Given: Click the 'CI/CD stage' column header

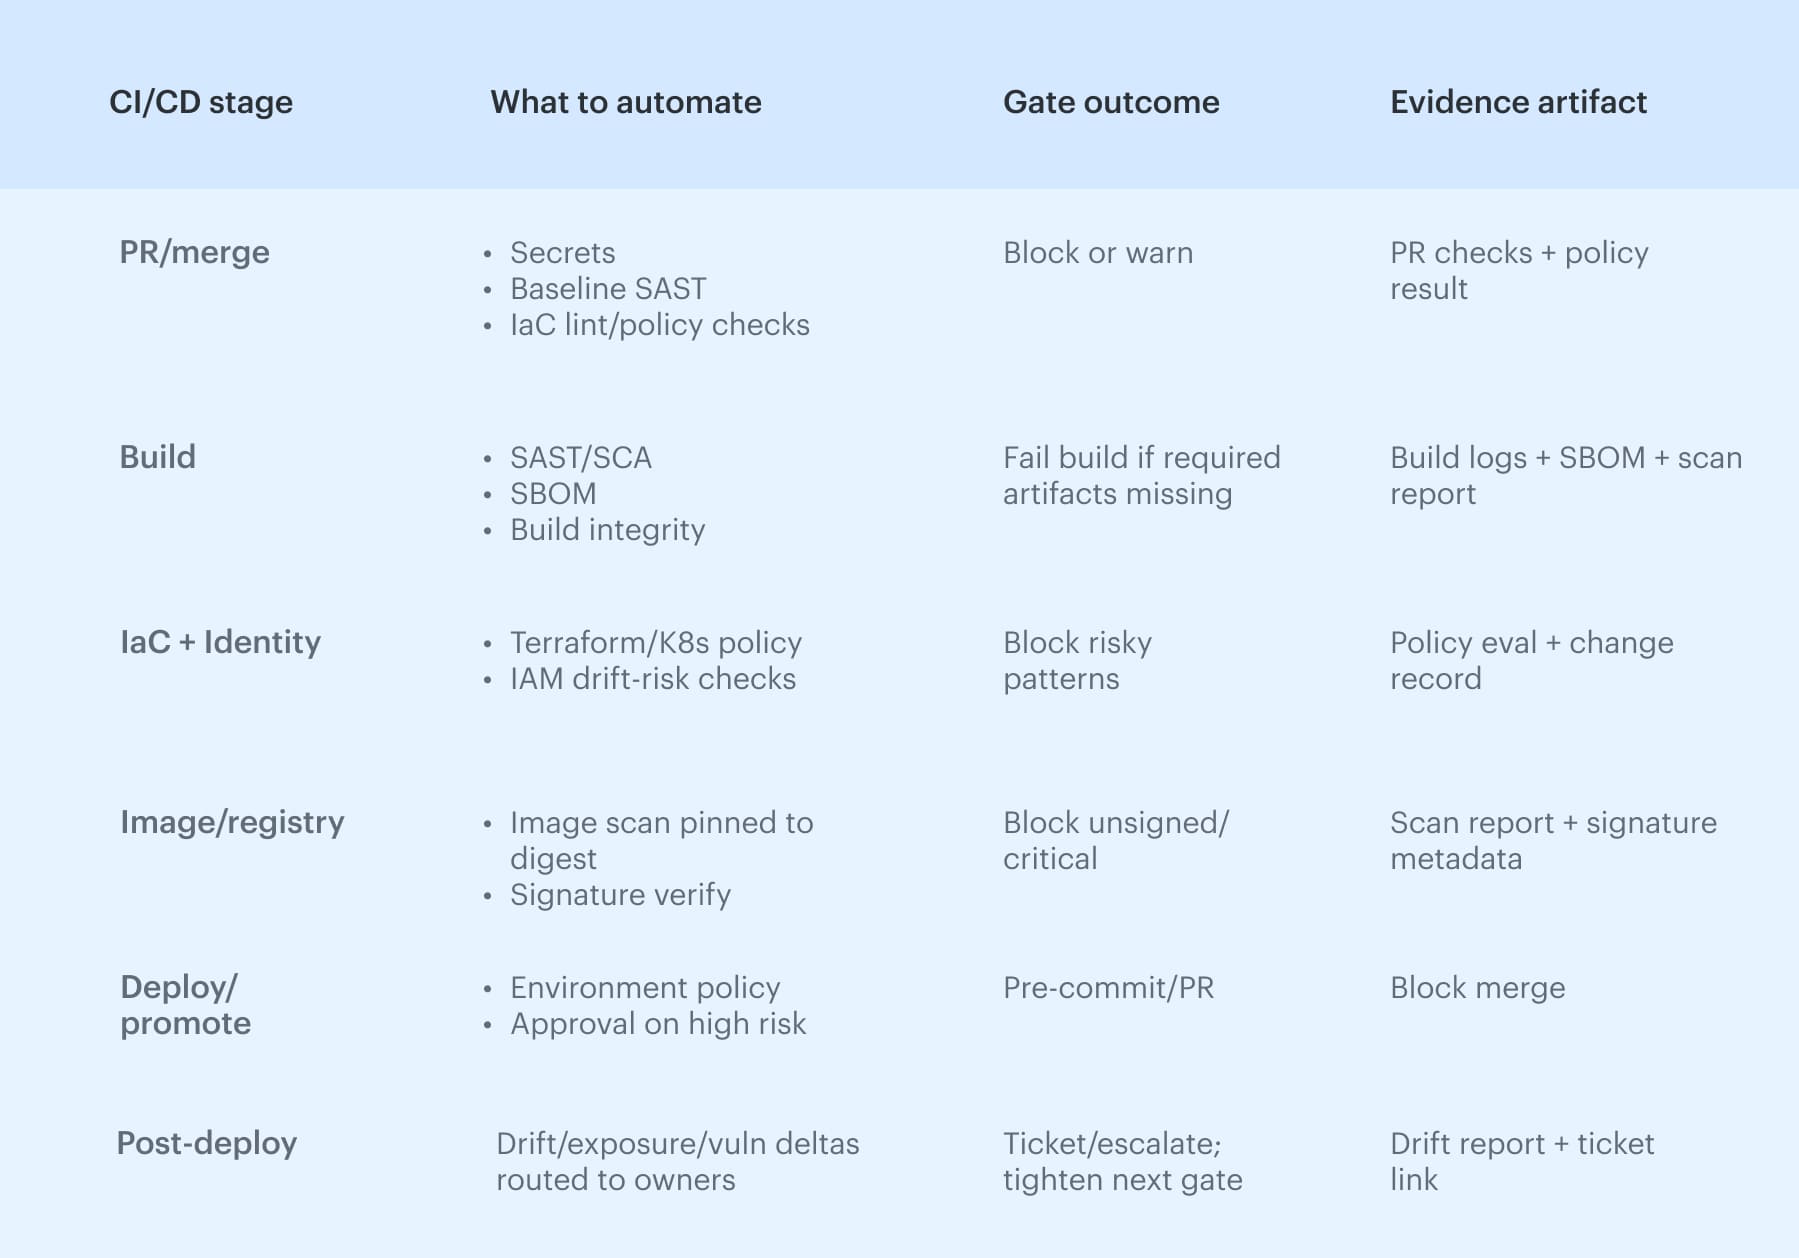Looking at the screenshot, I should tap(200, 102).
